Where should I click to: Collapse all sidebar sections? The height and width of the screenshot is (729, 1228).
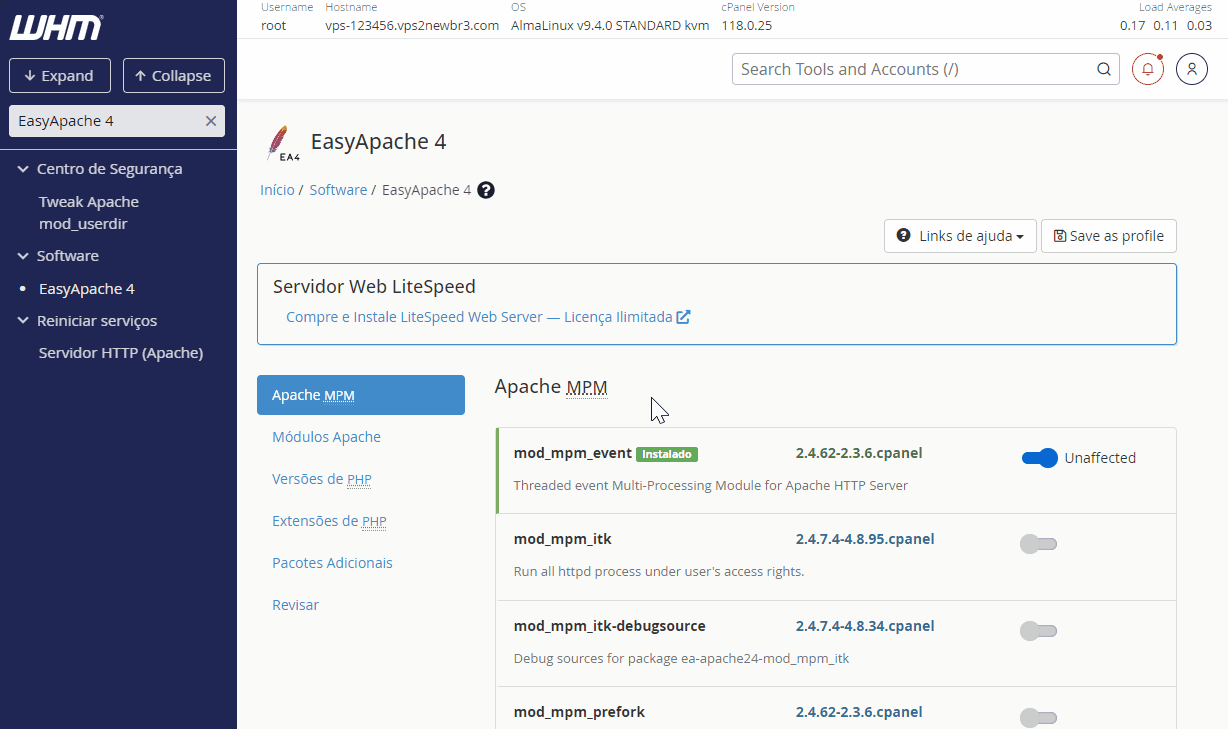coord(174,76)
